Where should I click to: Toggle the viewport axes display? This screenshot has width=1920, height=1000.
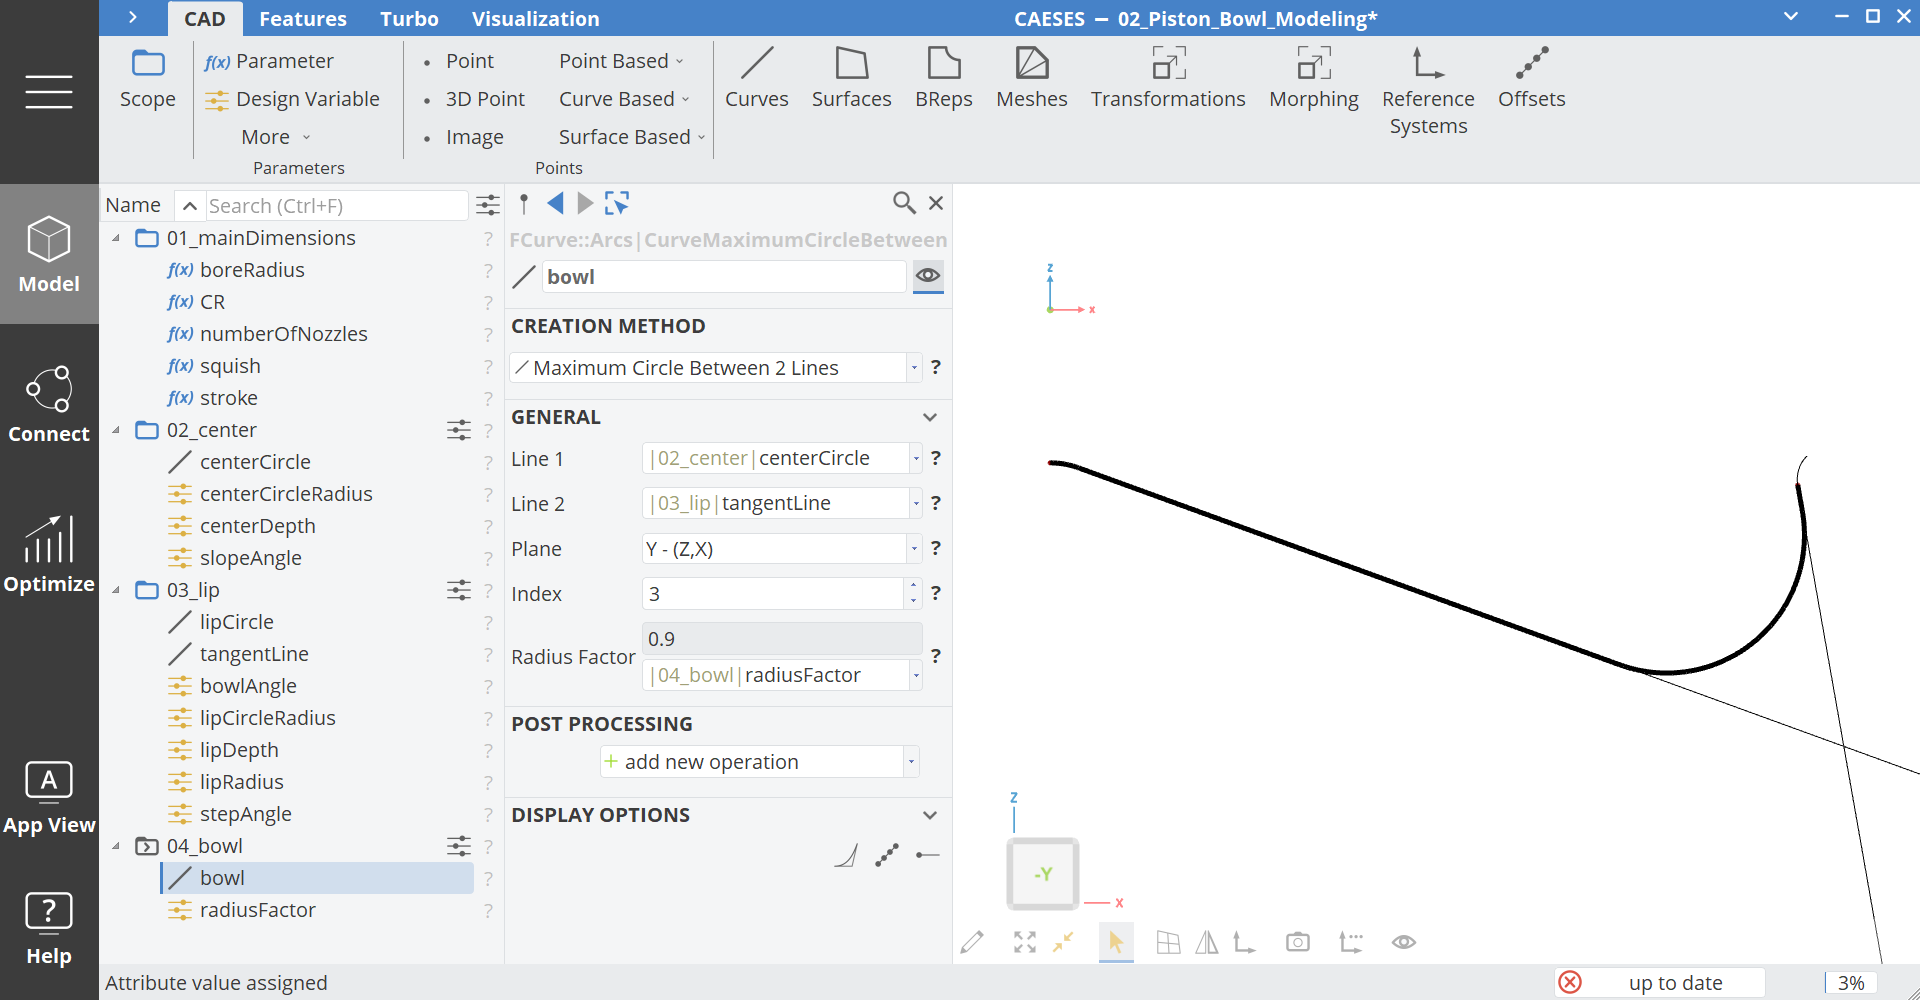[1244, 942]
